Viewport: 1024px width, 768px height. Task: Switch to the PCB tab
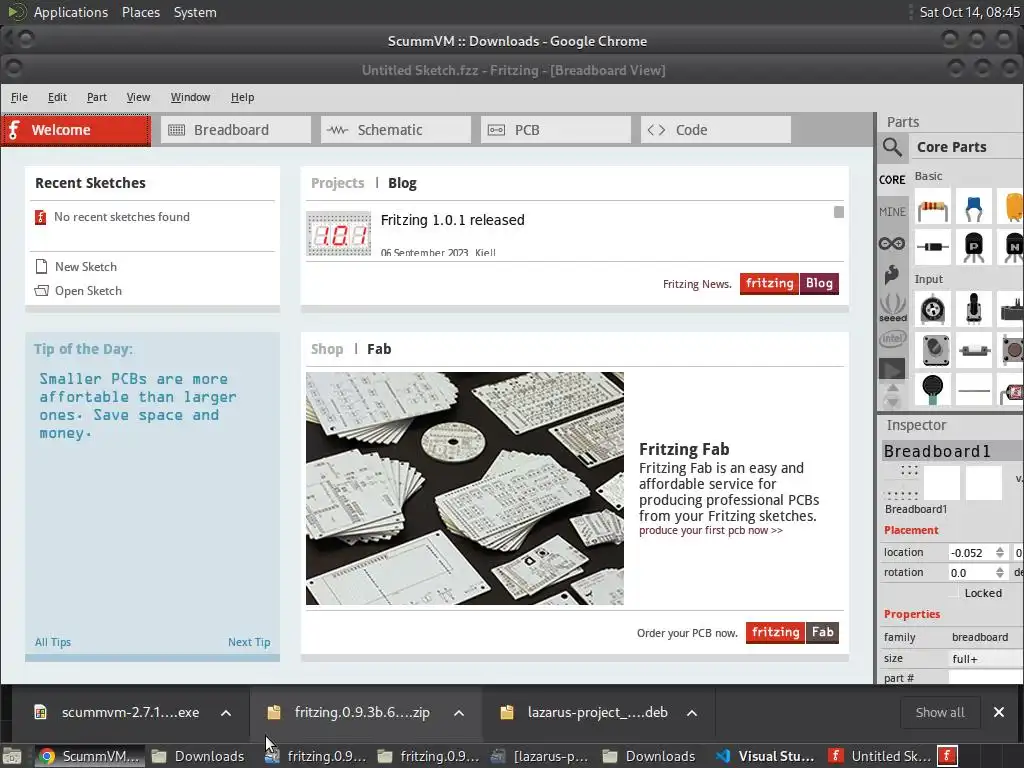(x=556, y=130)
